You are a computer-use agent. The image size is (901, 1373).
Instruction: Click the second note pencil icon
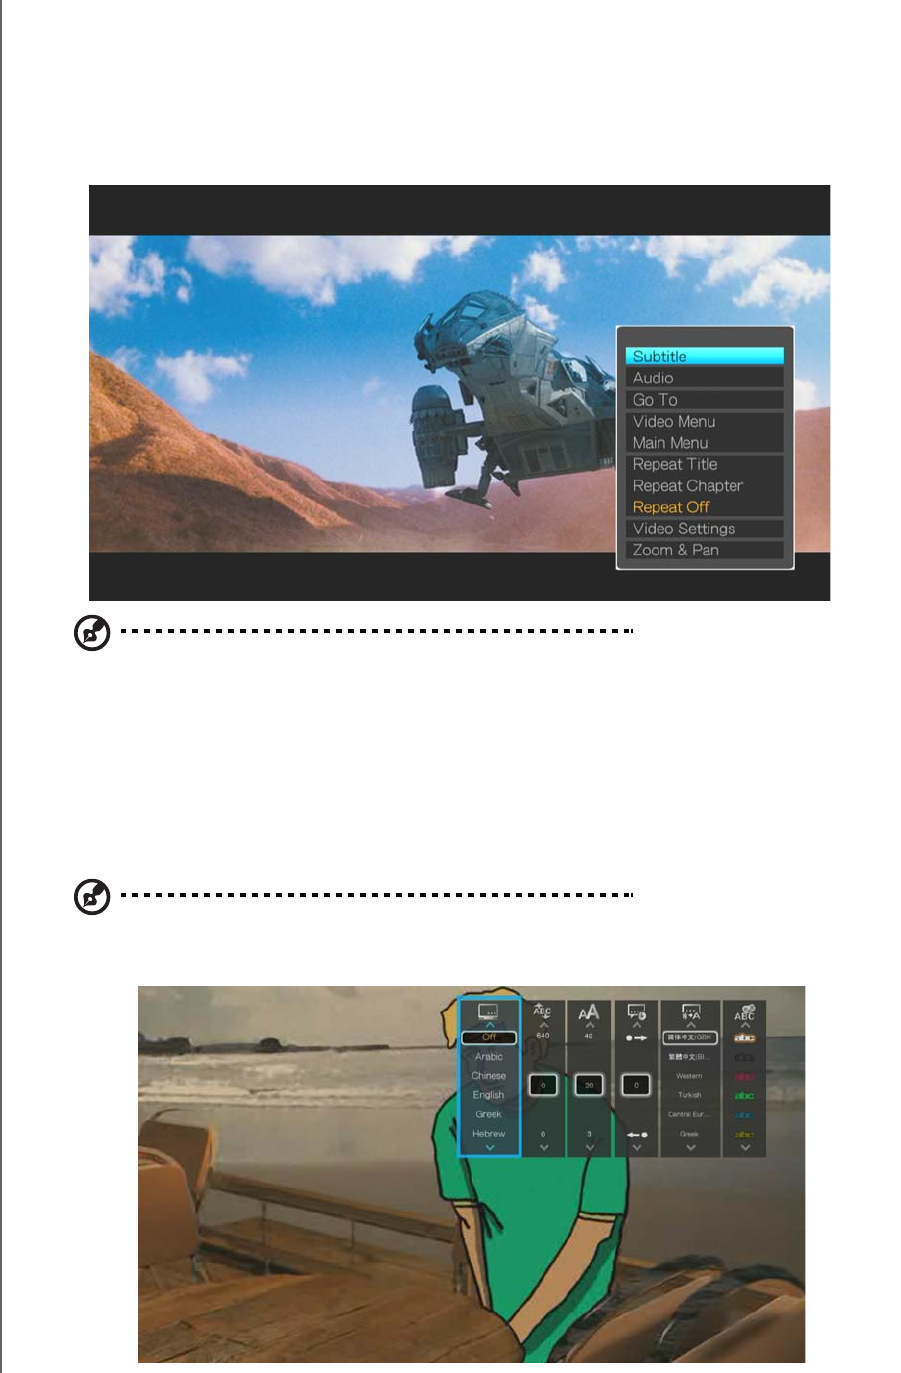click(93, 897)
